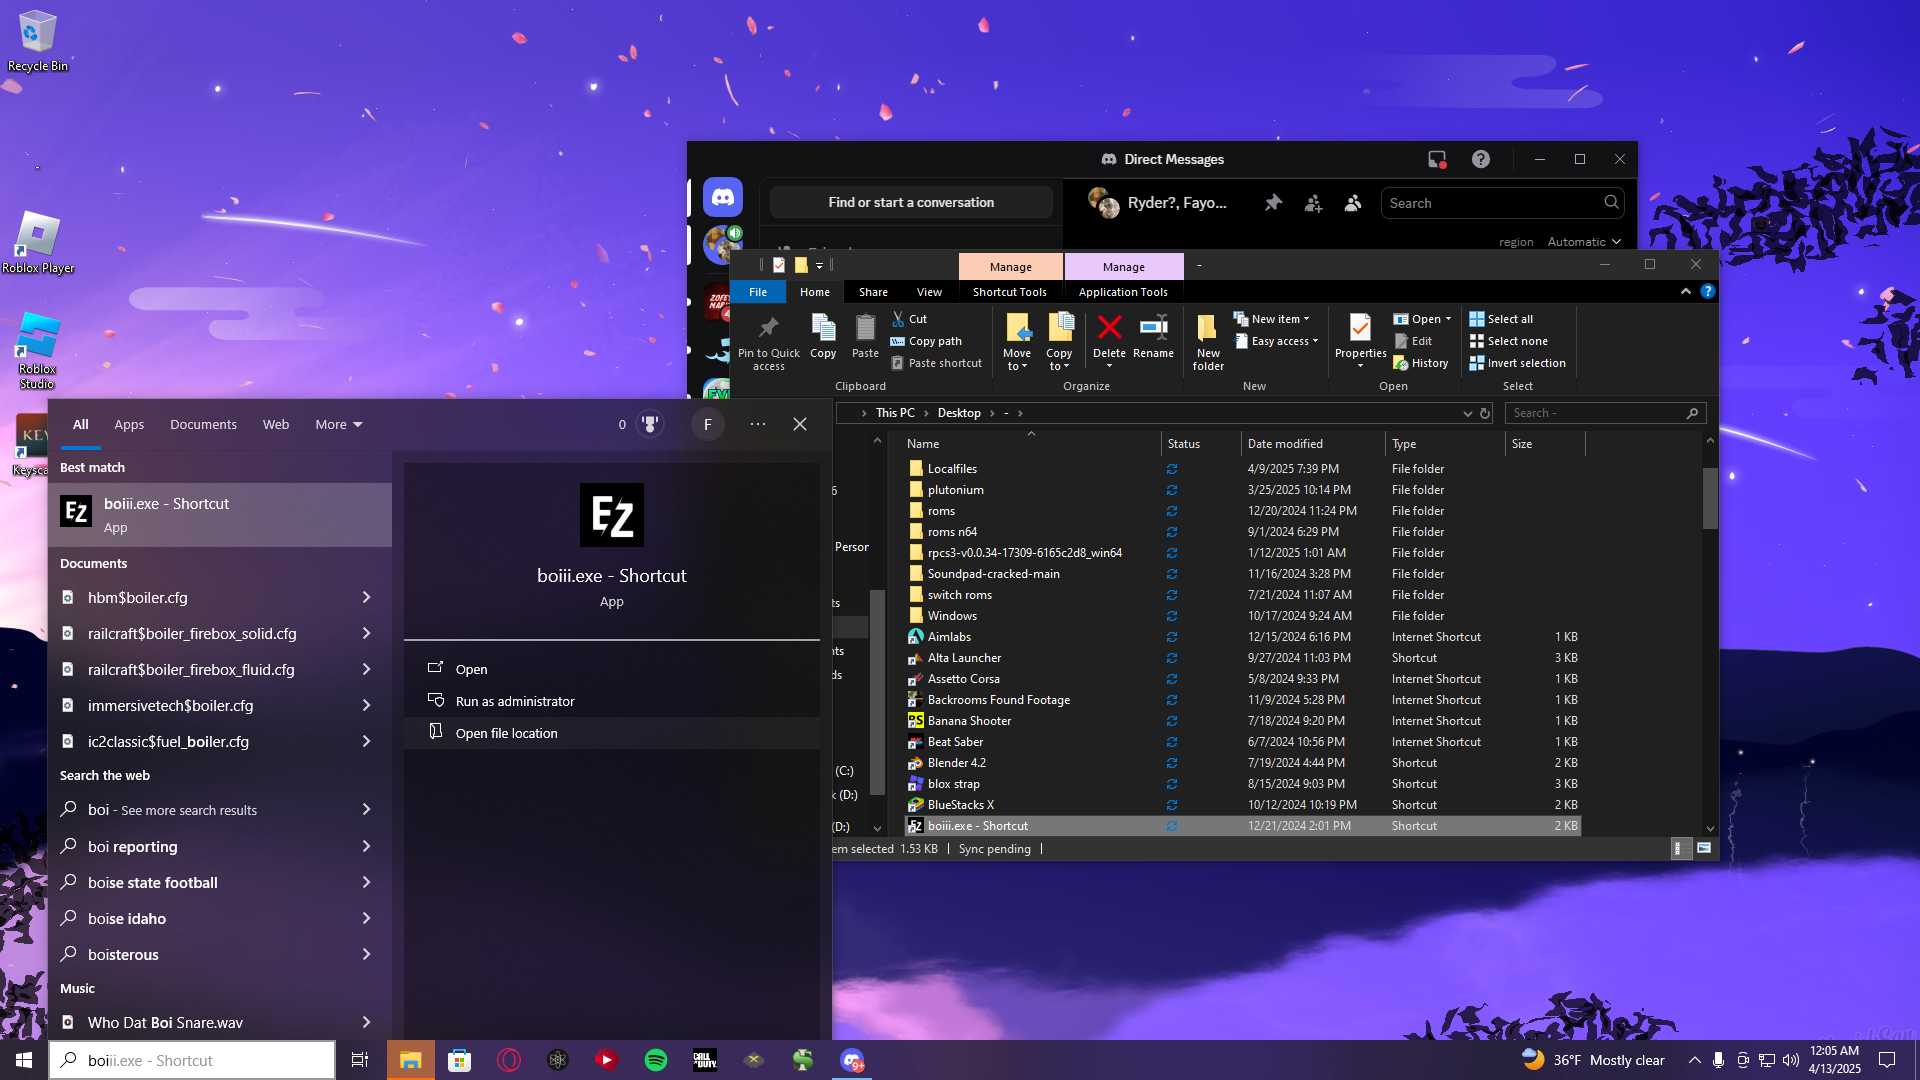Screen dimensions: 1920x1080
Task: Open the File Explorer help icon
Action: pos(1708,291)
